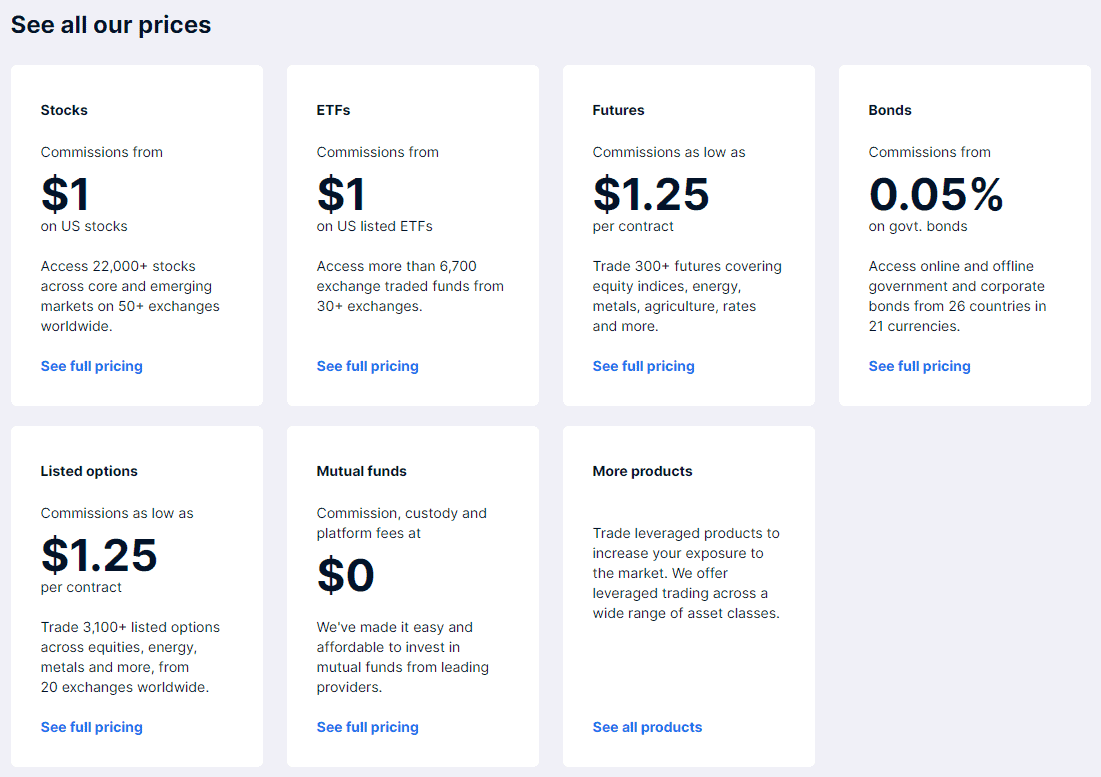Click the $1.25 price in Listed options
This screenshot has width=1101, height=777.
[x=99, y=554]
